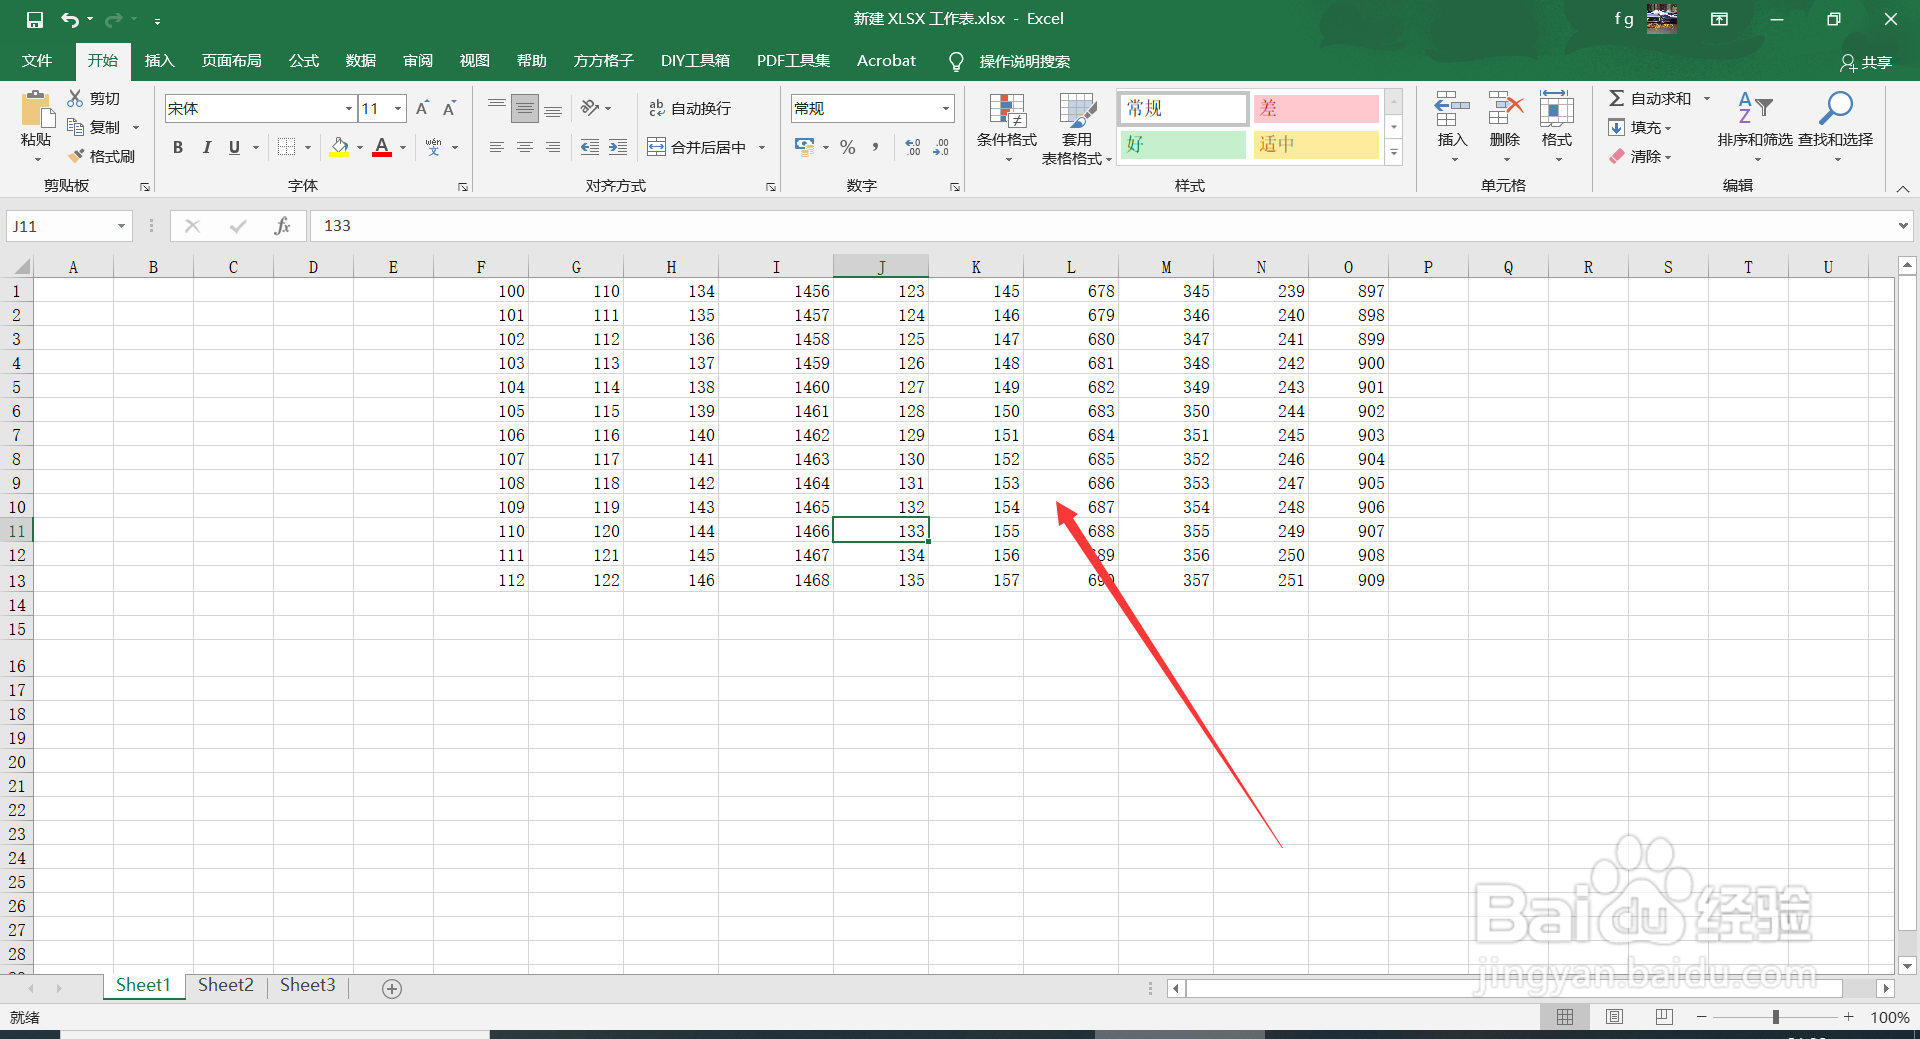Expand the AutoSum 自动求和 dropdown arrow

[1707, 98]
